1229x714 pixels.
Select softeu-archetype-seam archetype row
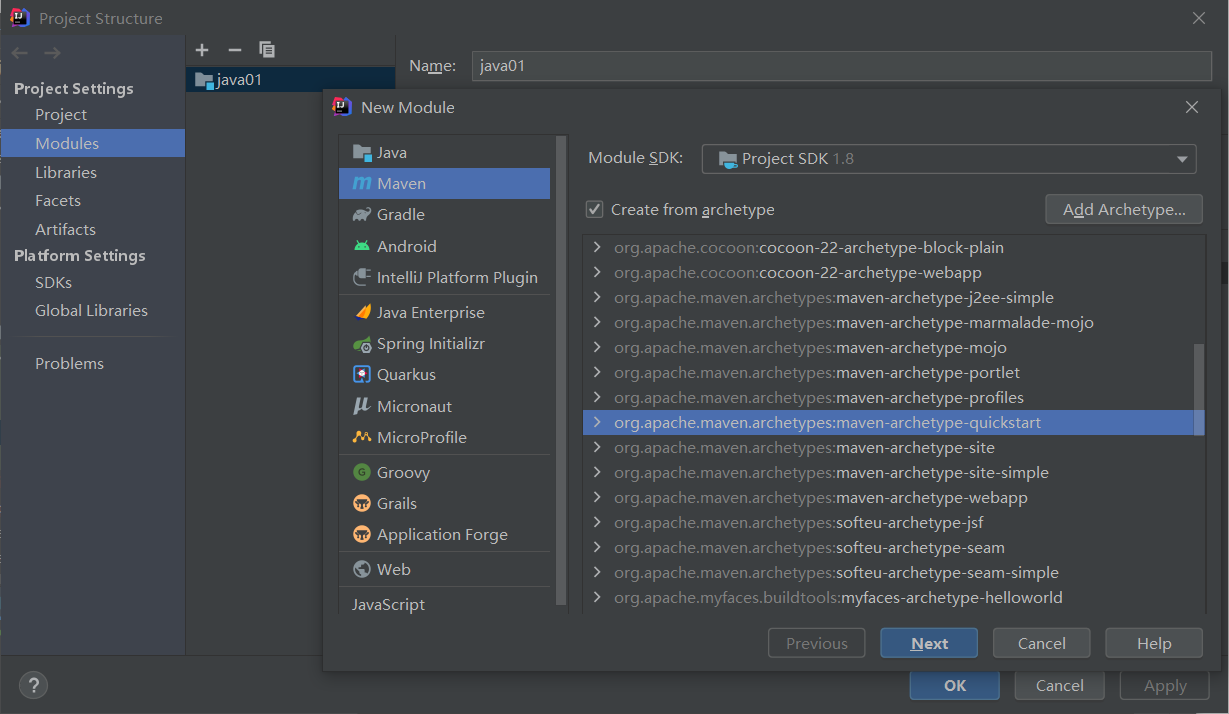[894, 547]
